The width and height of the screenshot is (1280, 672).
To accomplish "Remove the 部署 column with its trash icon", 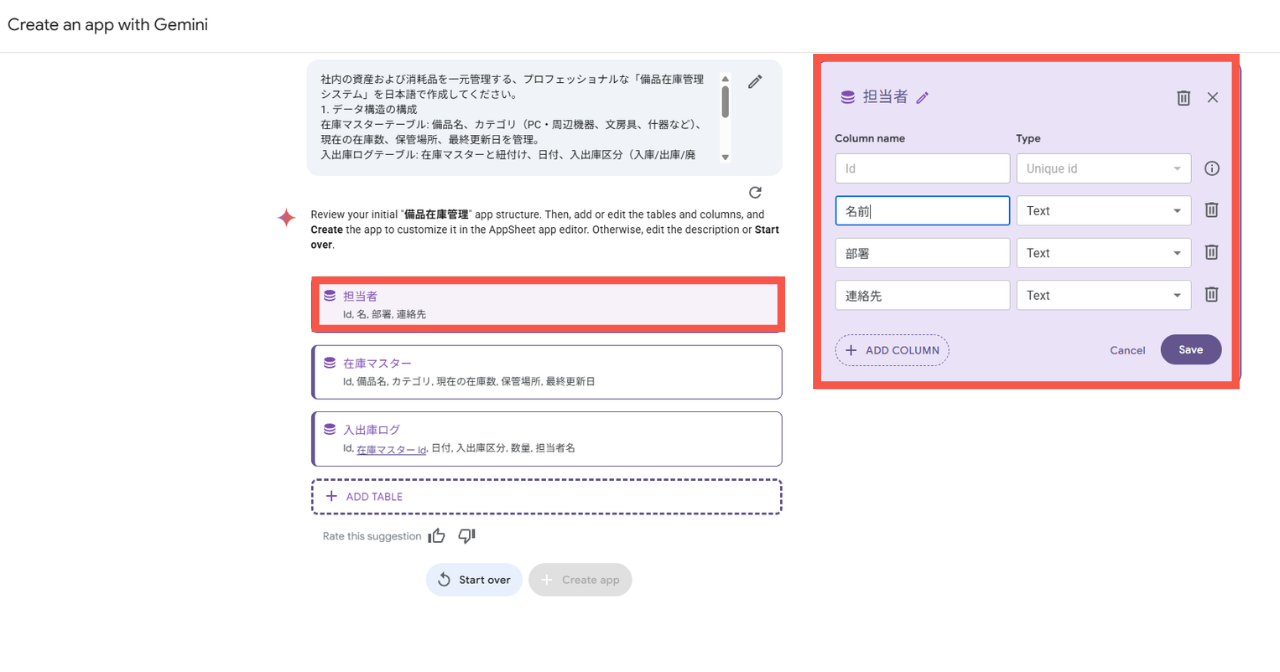I will [x=1211, y=253].
